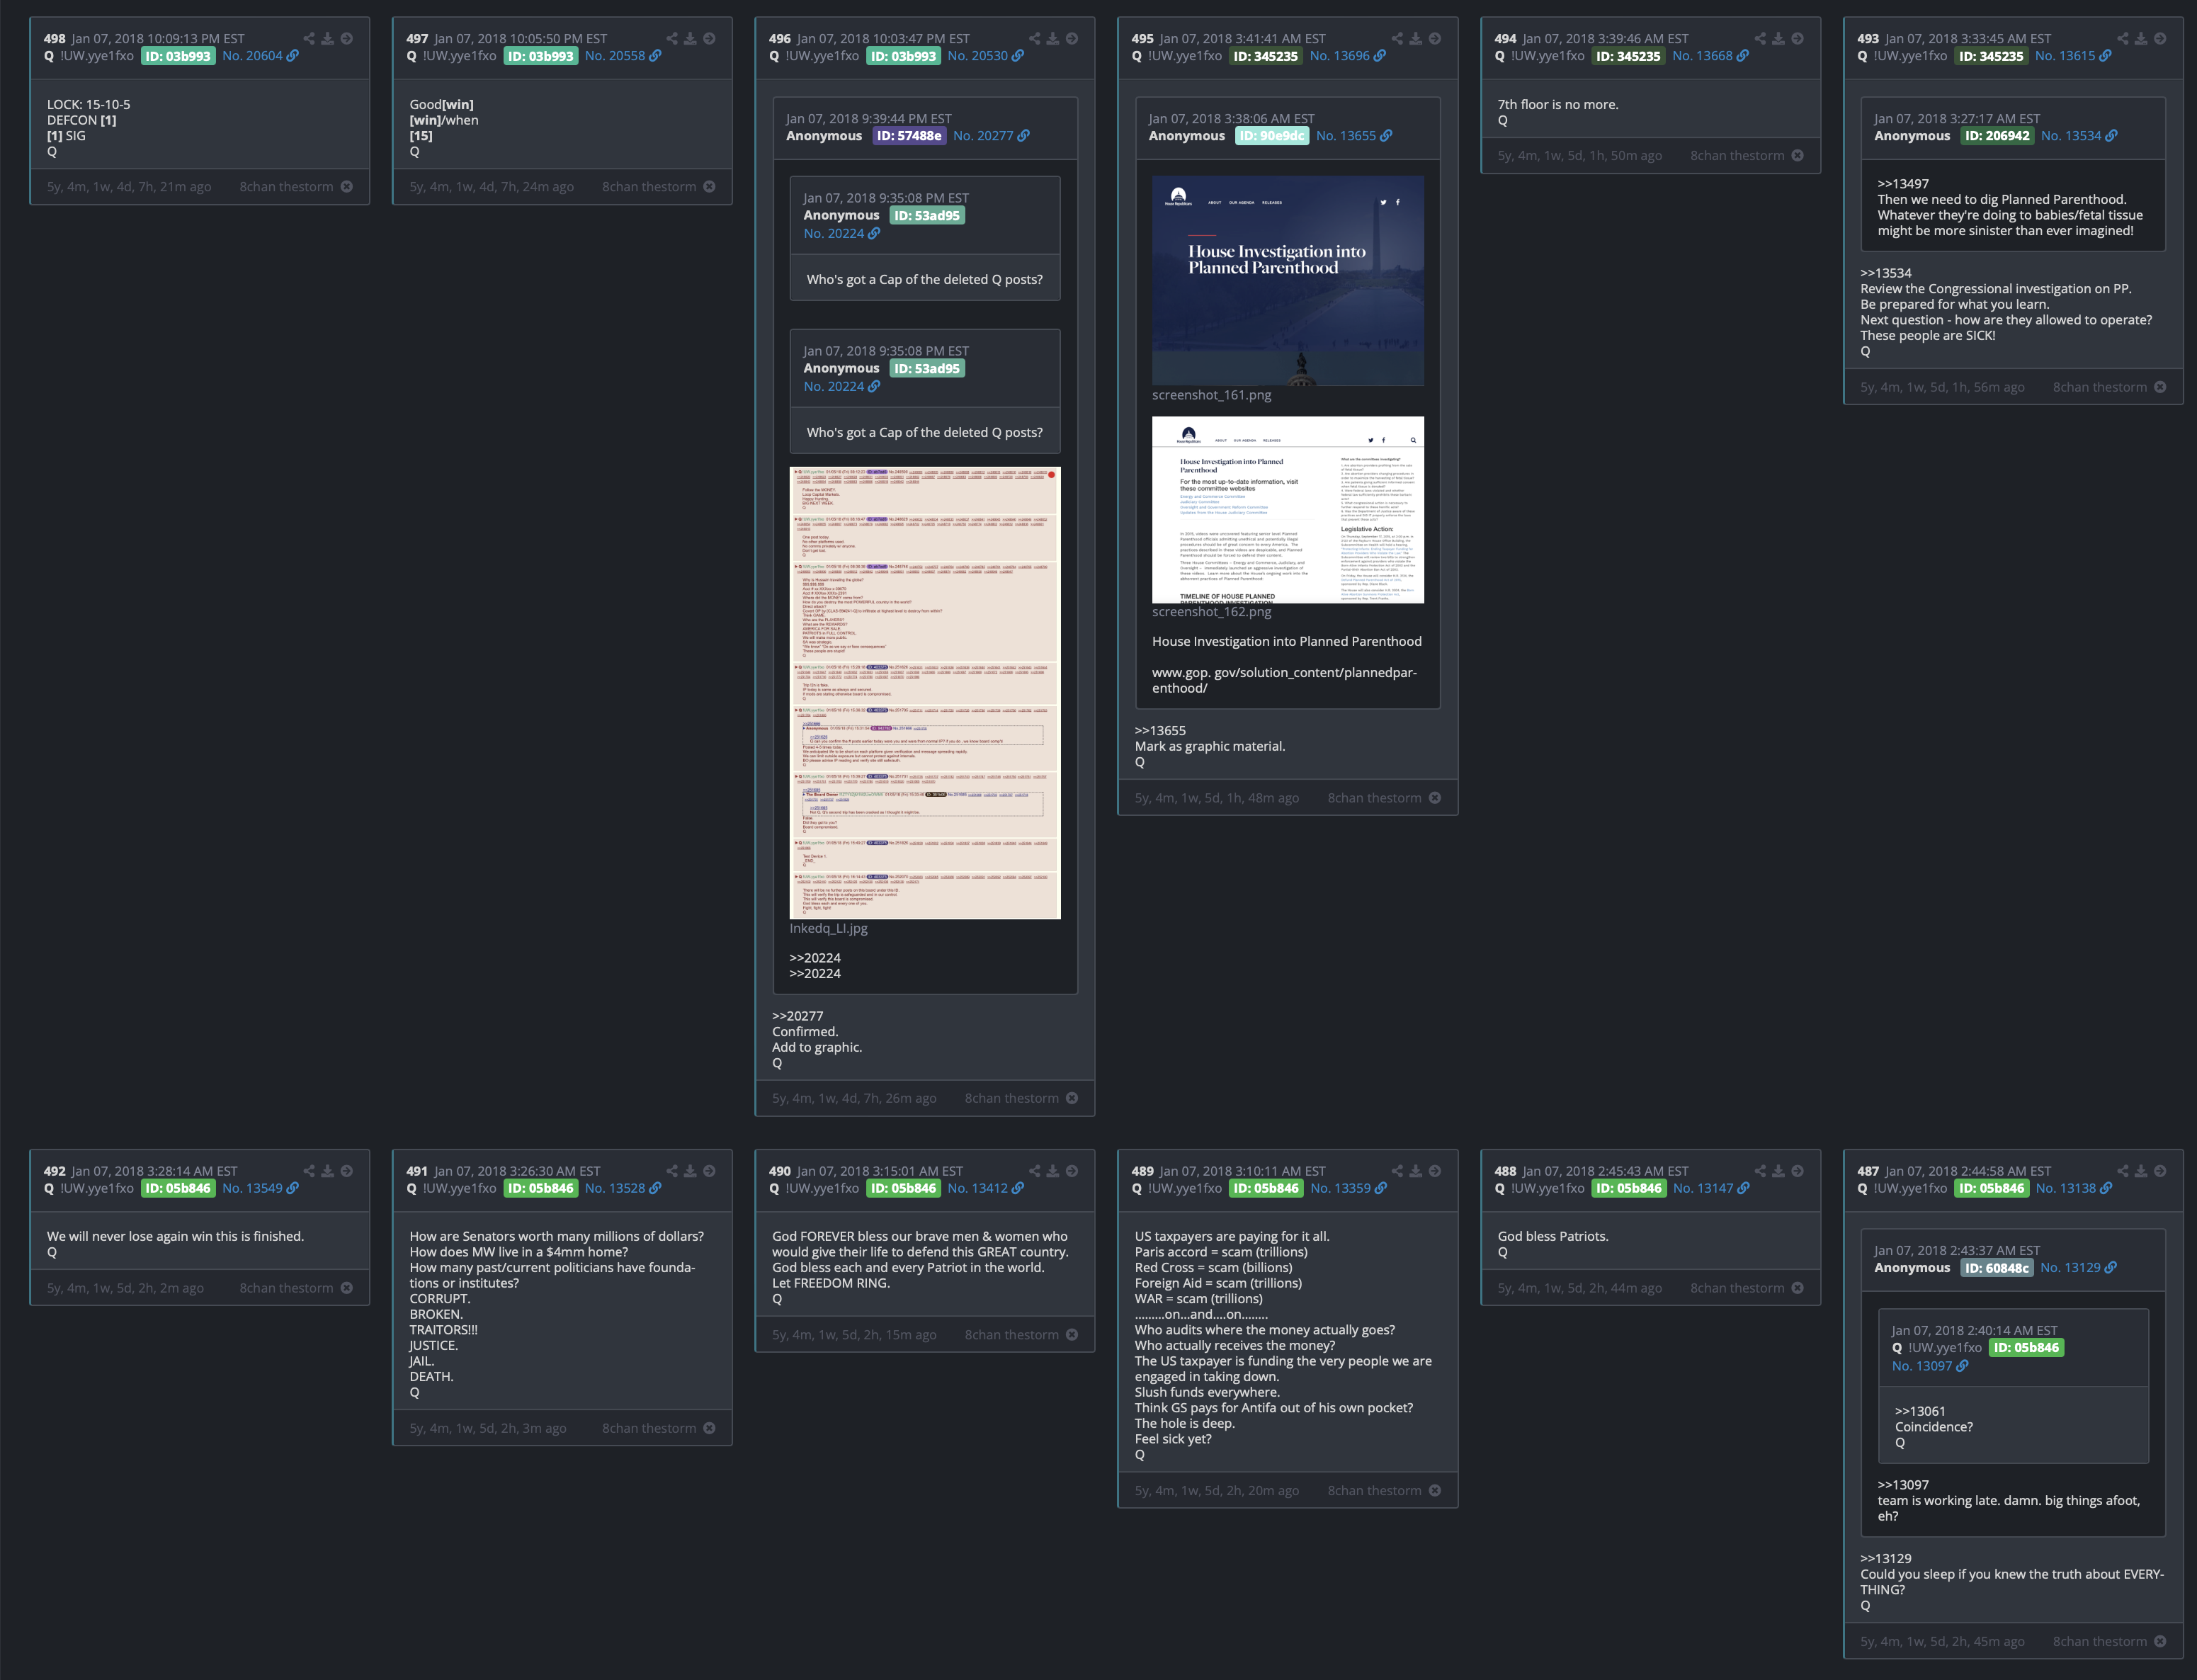Click '8chan thestorm' in post 488 footer
The image size is (2197, 1680).
click(x=1737, y=1288)
